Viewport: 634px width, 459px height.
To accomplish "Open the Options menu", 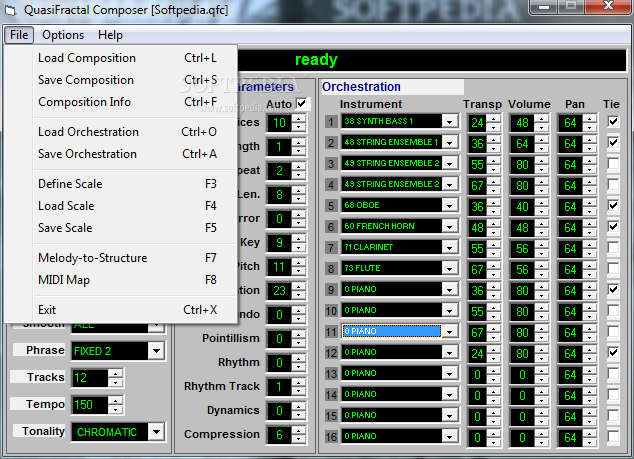I will coord(63,35).
